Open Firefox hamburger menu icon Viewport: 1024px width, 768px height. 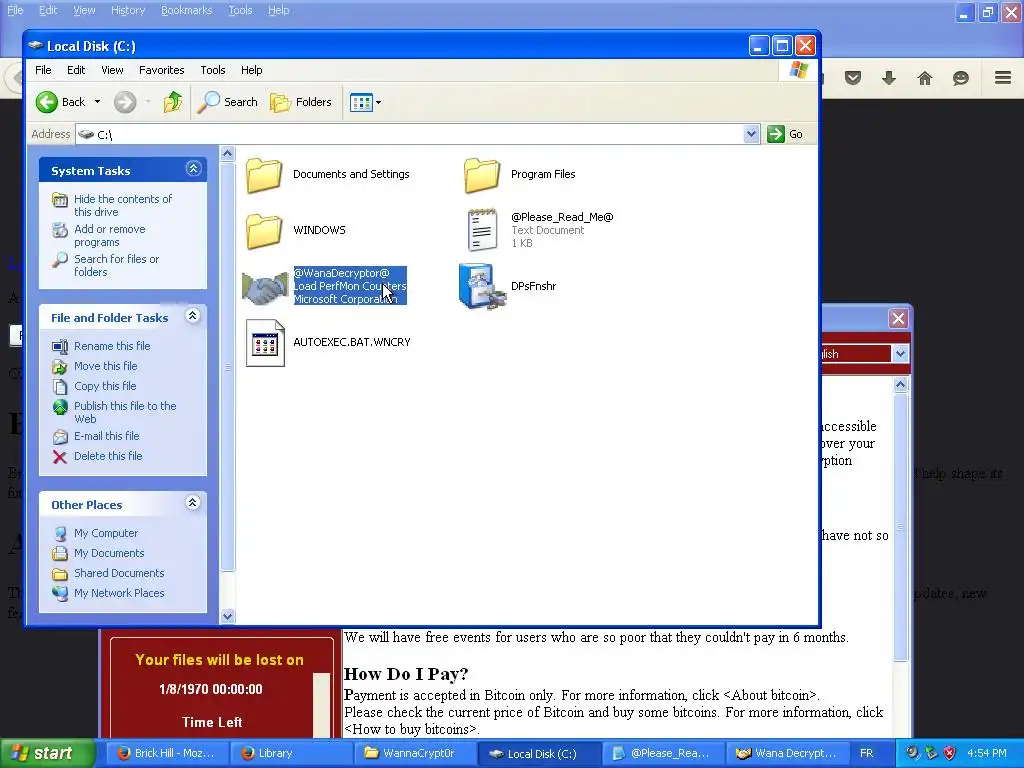[x=1003, y=78]
